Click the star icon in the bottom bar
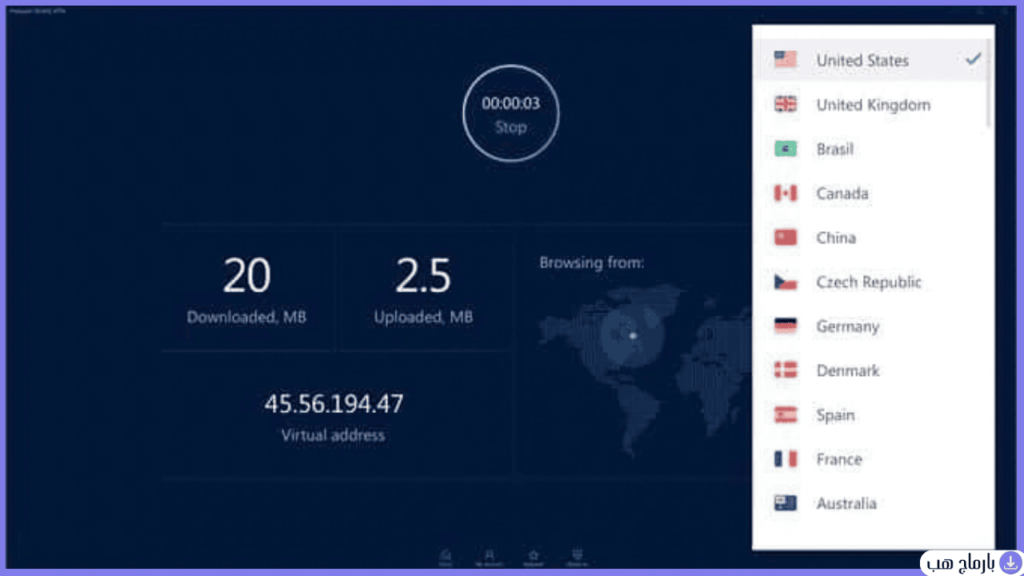1024x576 pixels. 533,557
